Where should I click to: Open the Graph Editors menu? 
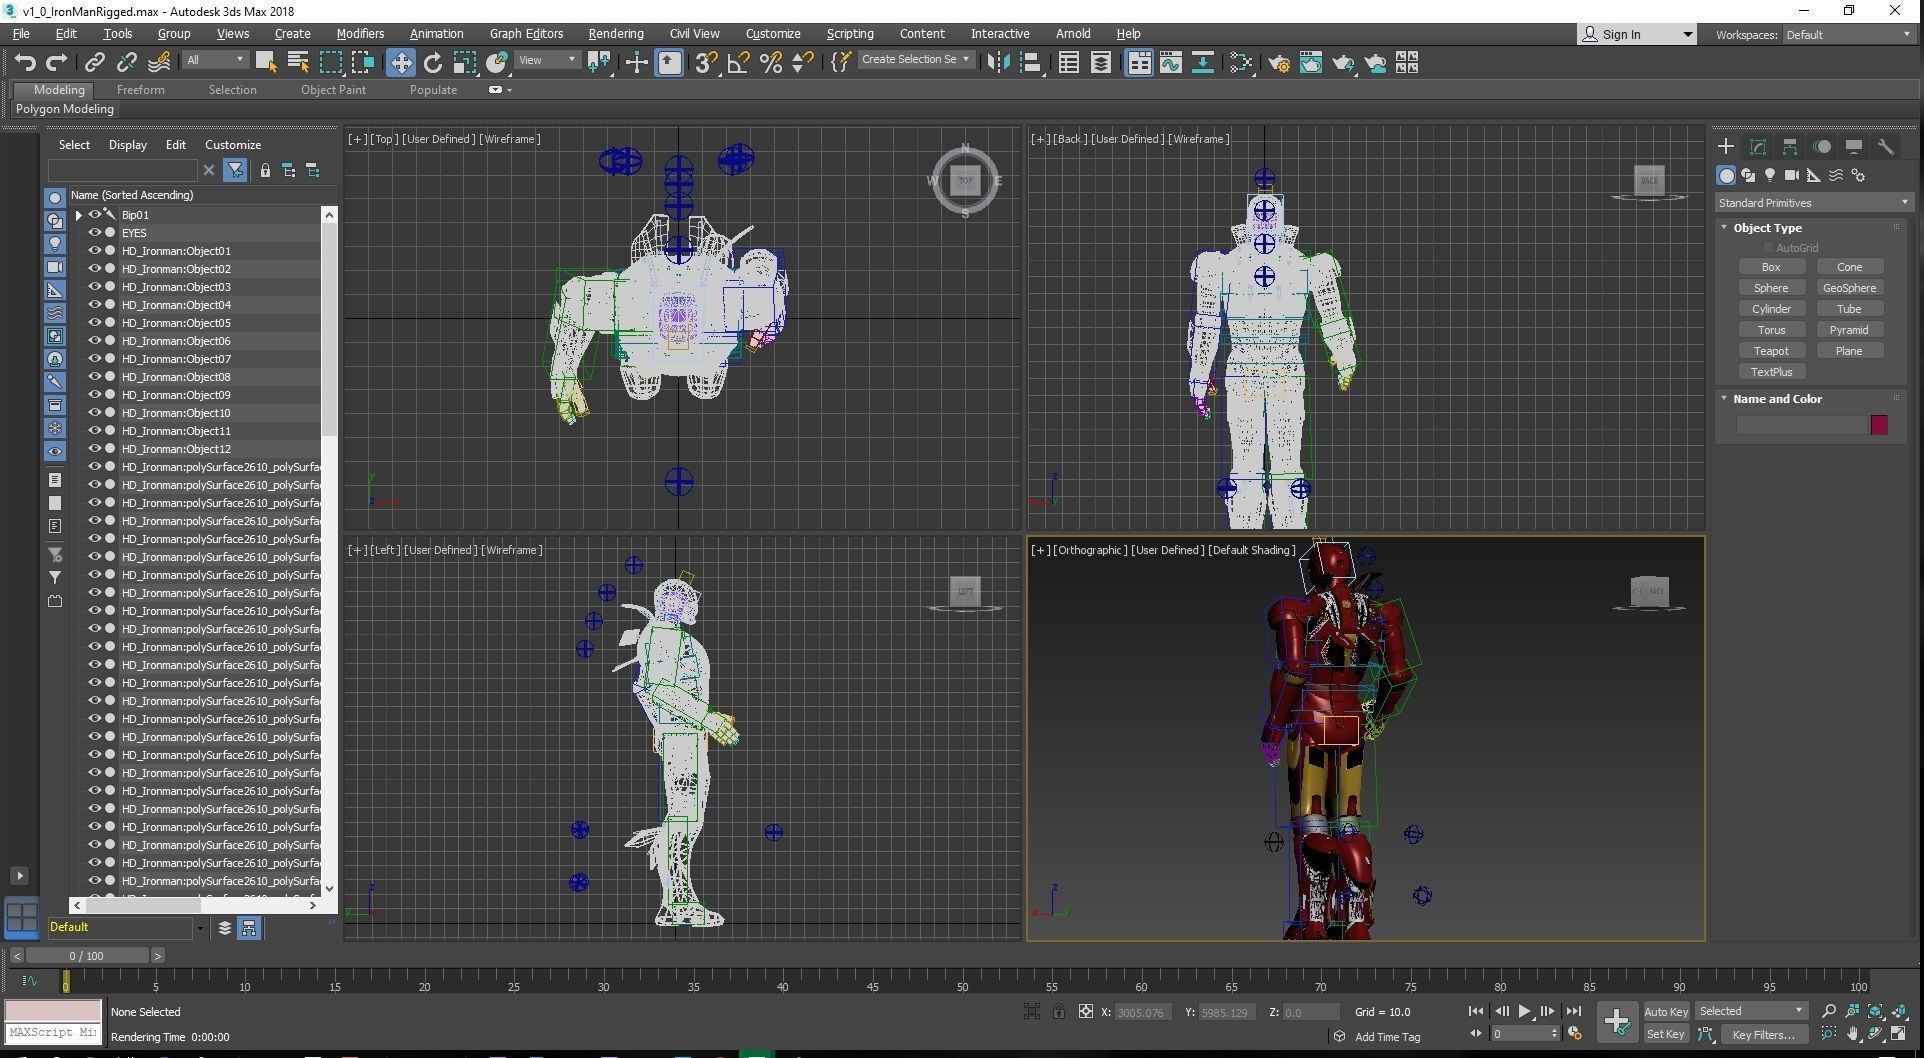pos(526,33)
